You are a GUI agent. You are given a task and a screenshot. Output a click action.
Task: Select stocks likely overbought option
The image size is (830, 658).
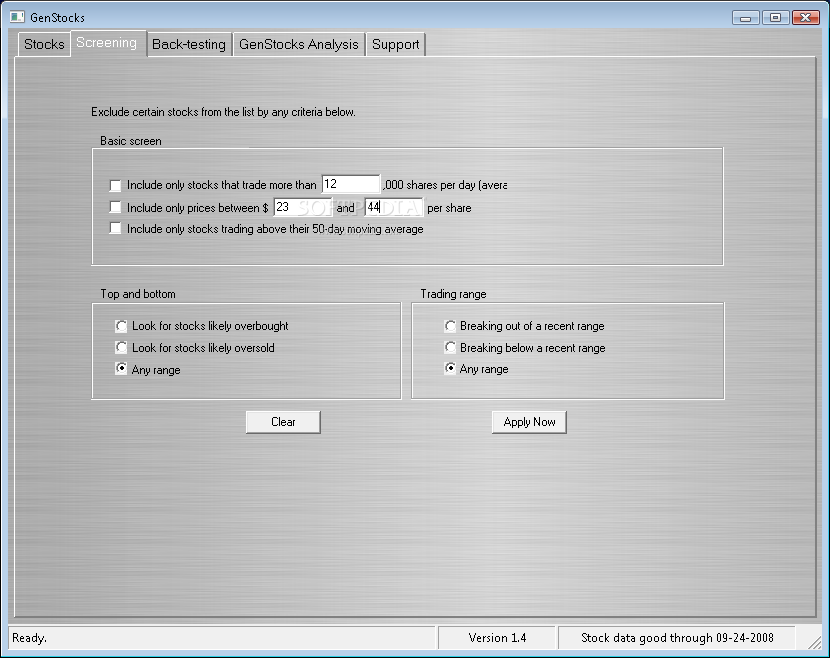[x=121, y=326]
